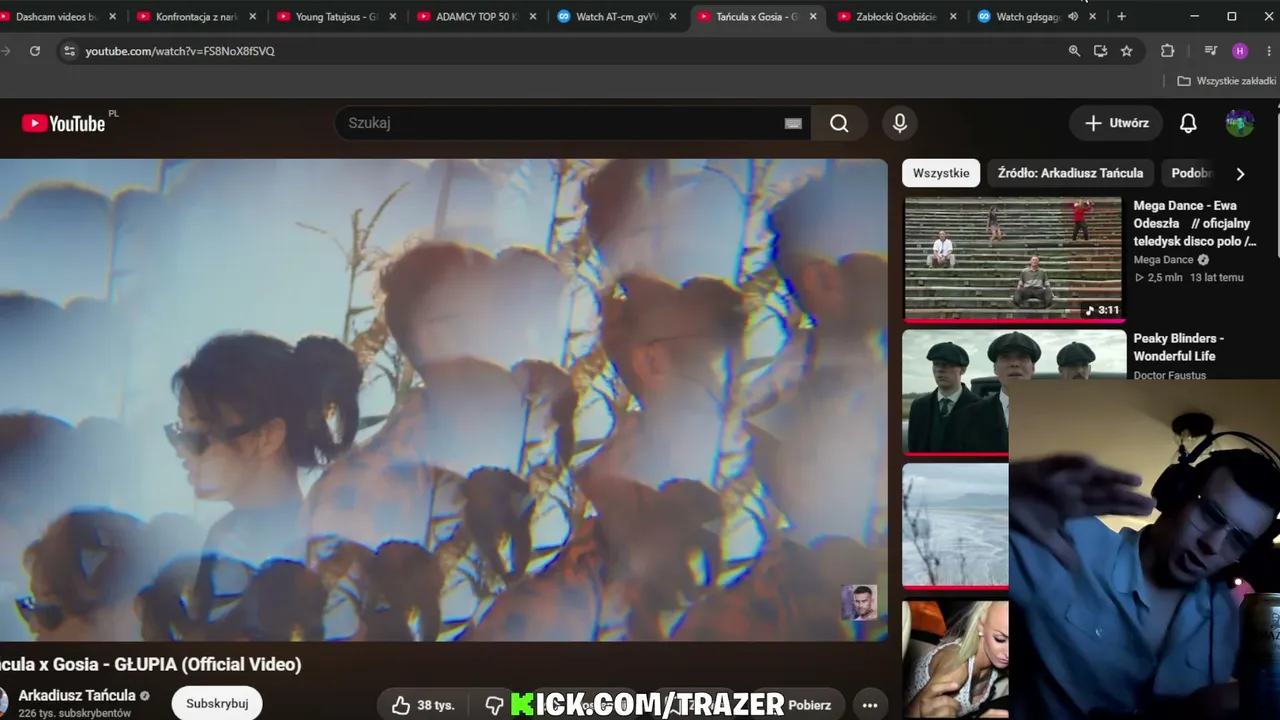
Task: Click the blonde woman video thumbnail
Action: click(956, 659)
